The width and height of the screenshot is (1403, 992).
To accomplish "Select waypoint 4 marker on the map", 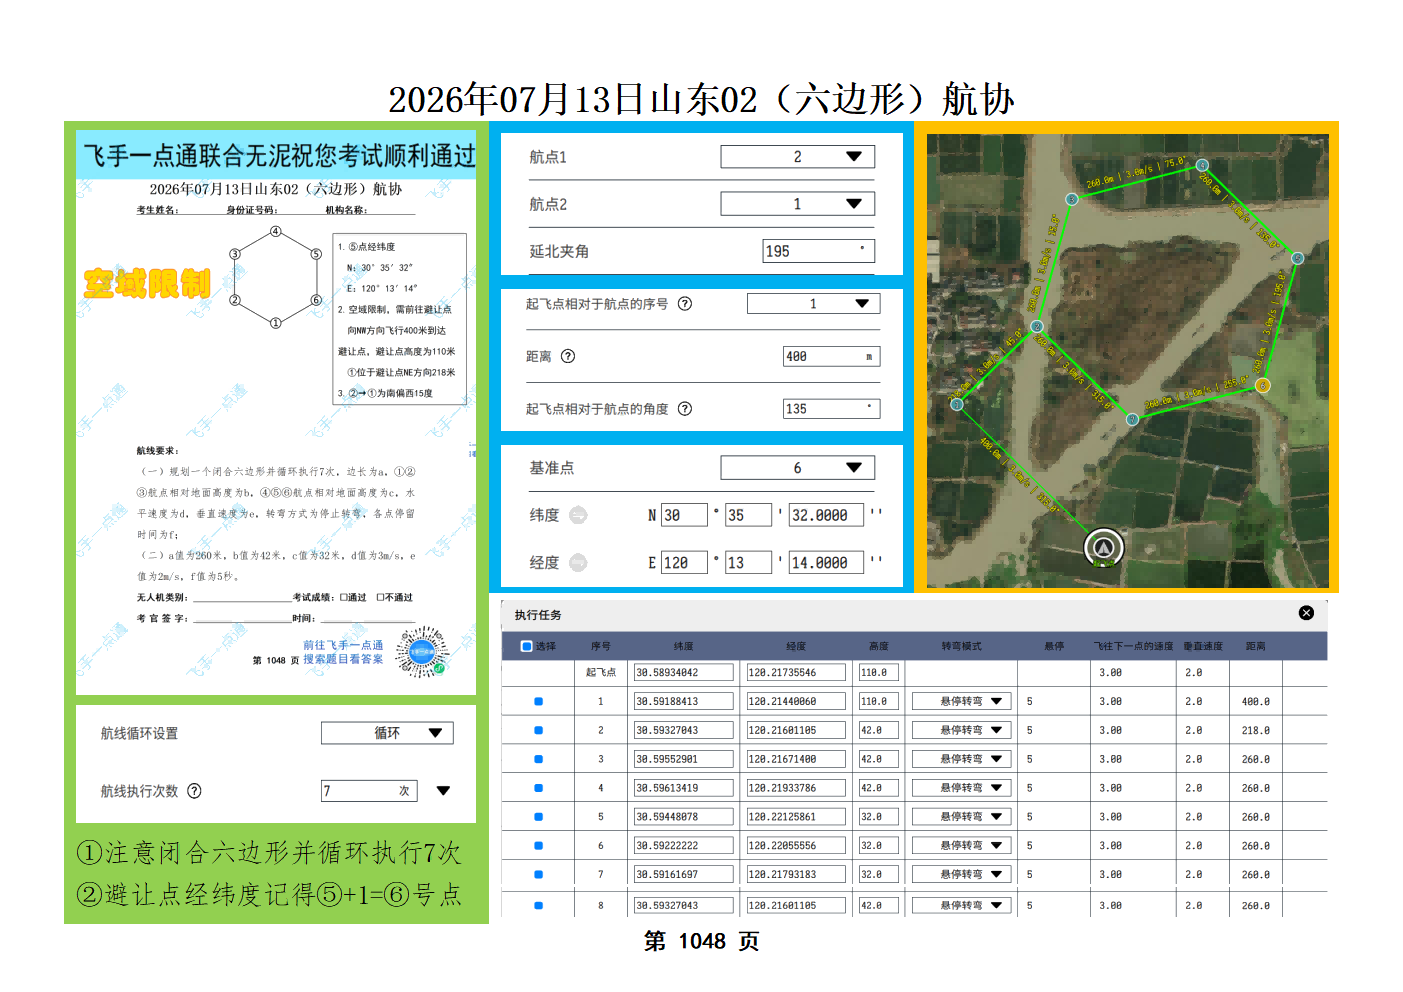I will (x=1202, y=165).
